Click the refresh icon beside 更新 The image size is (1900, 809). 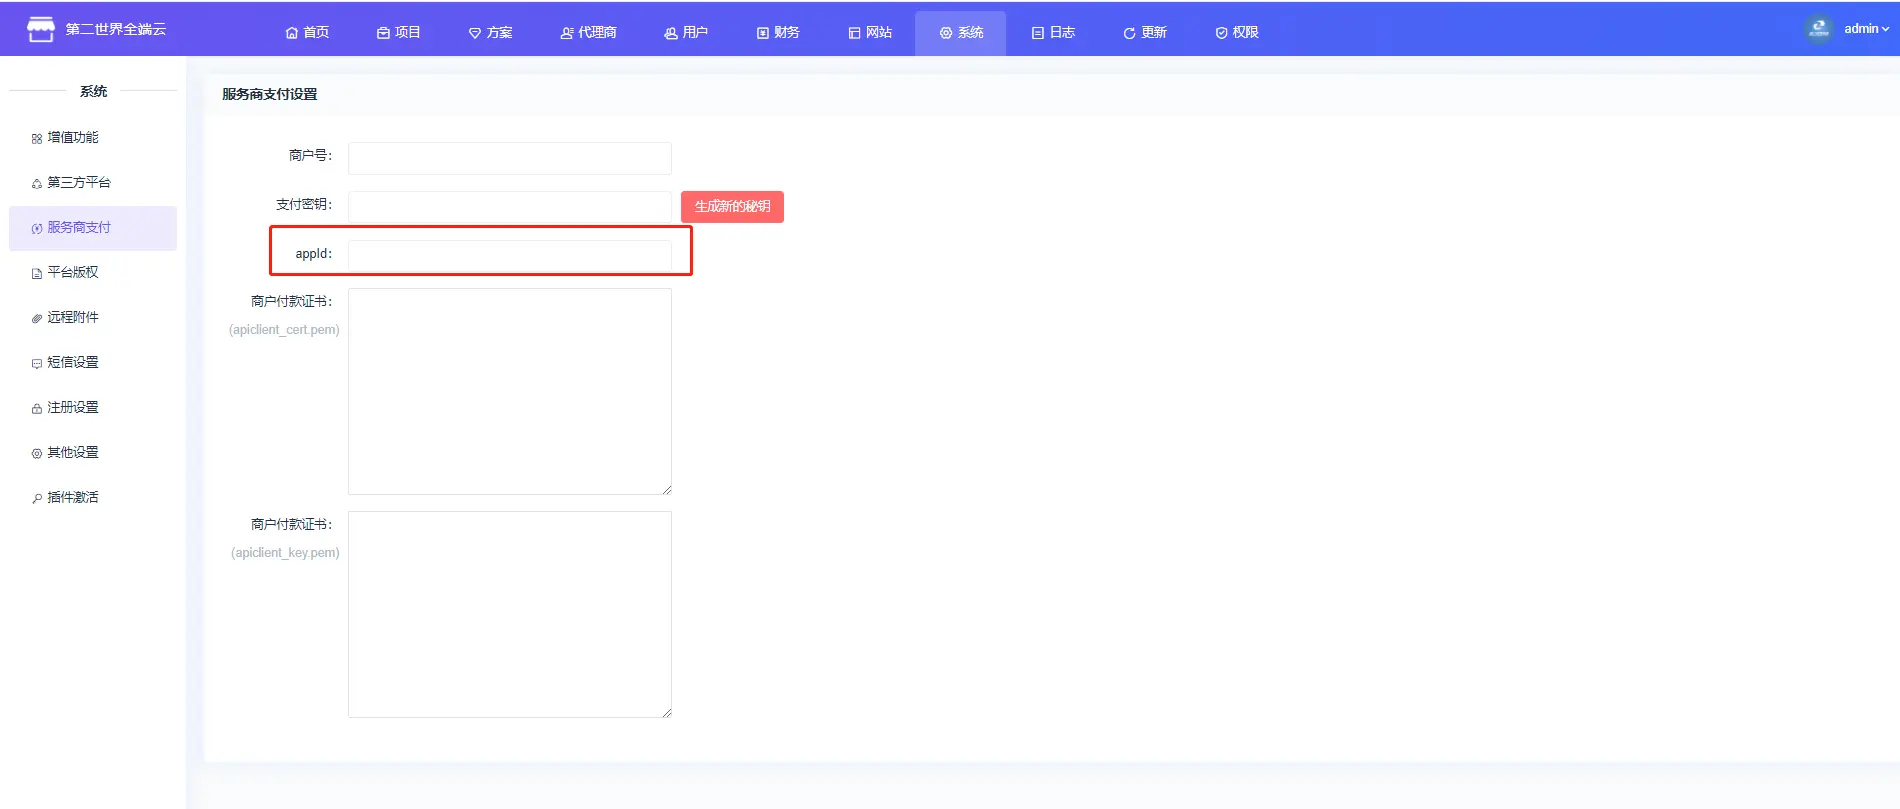pos(1129,33)
